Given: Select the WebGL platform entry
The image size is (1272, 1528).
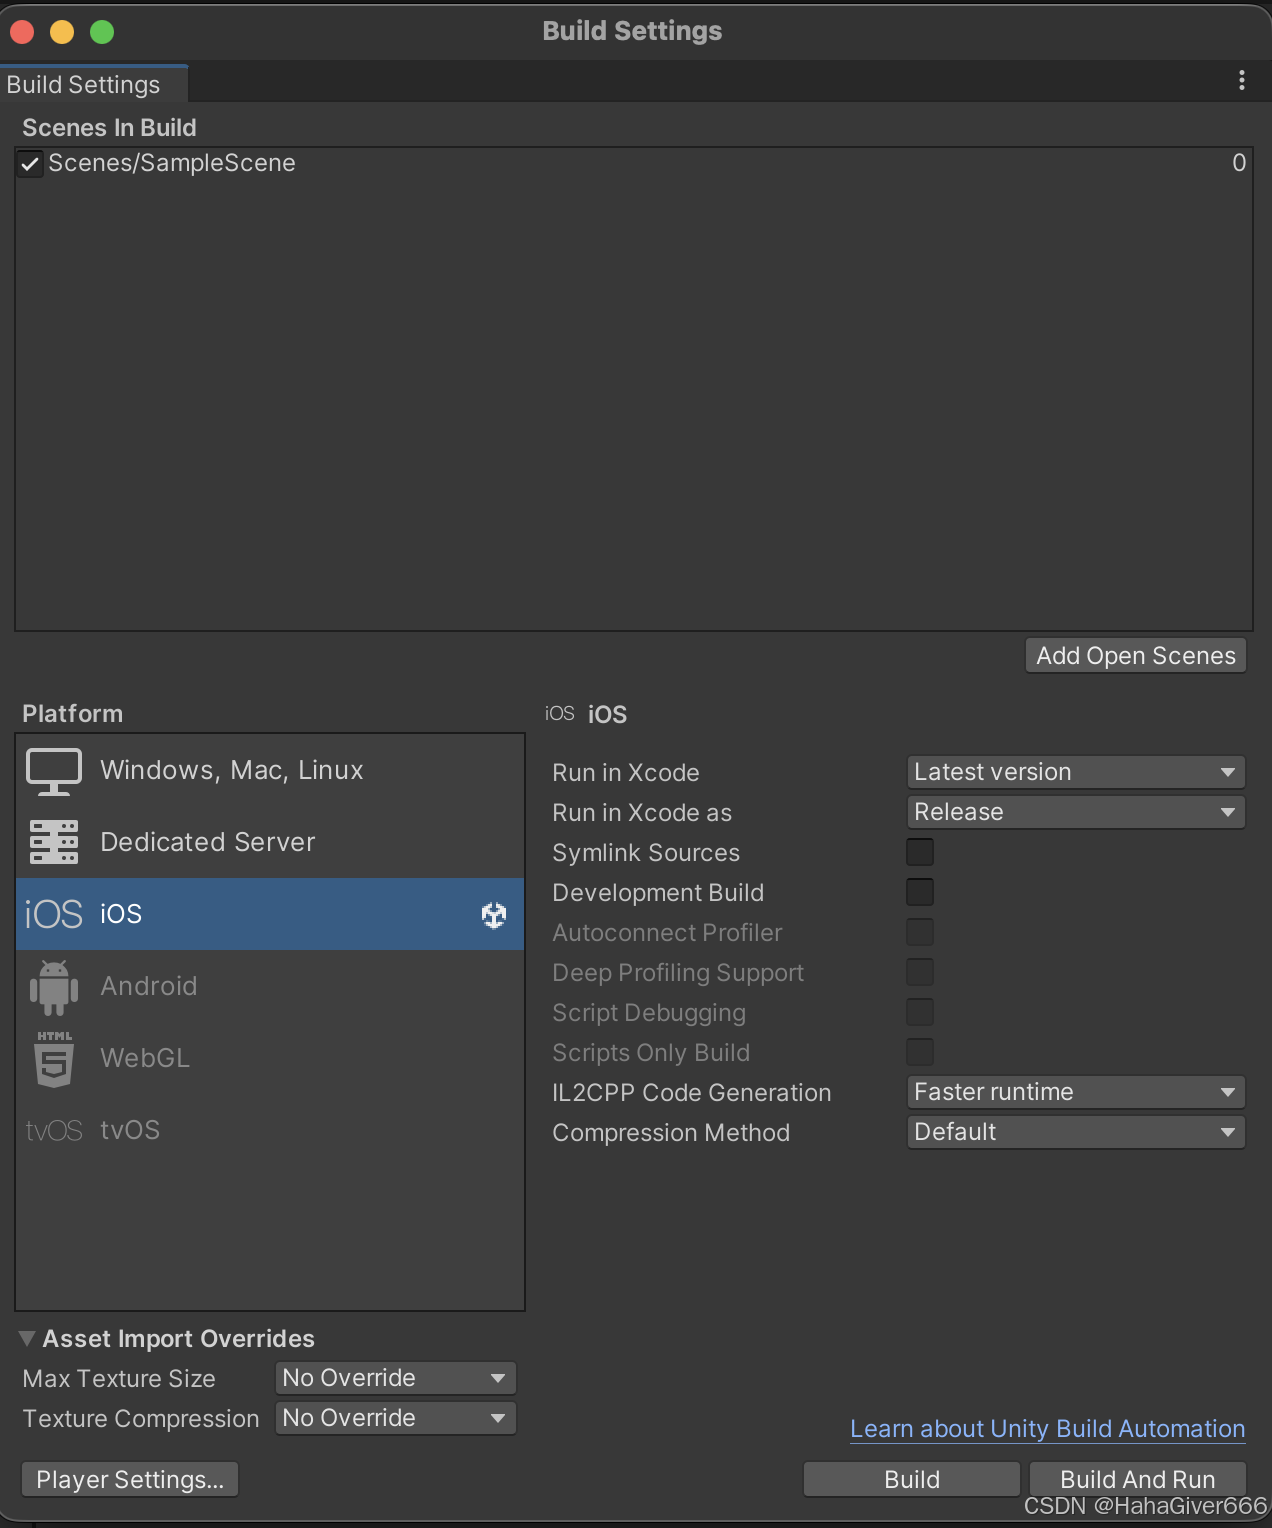Looking at the screenshot, I should (270, 1058).
